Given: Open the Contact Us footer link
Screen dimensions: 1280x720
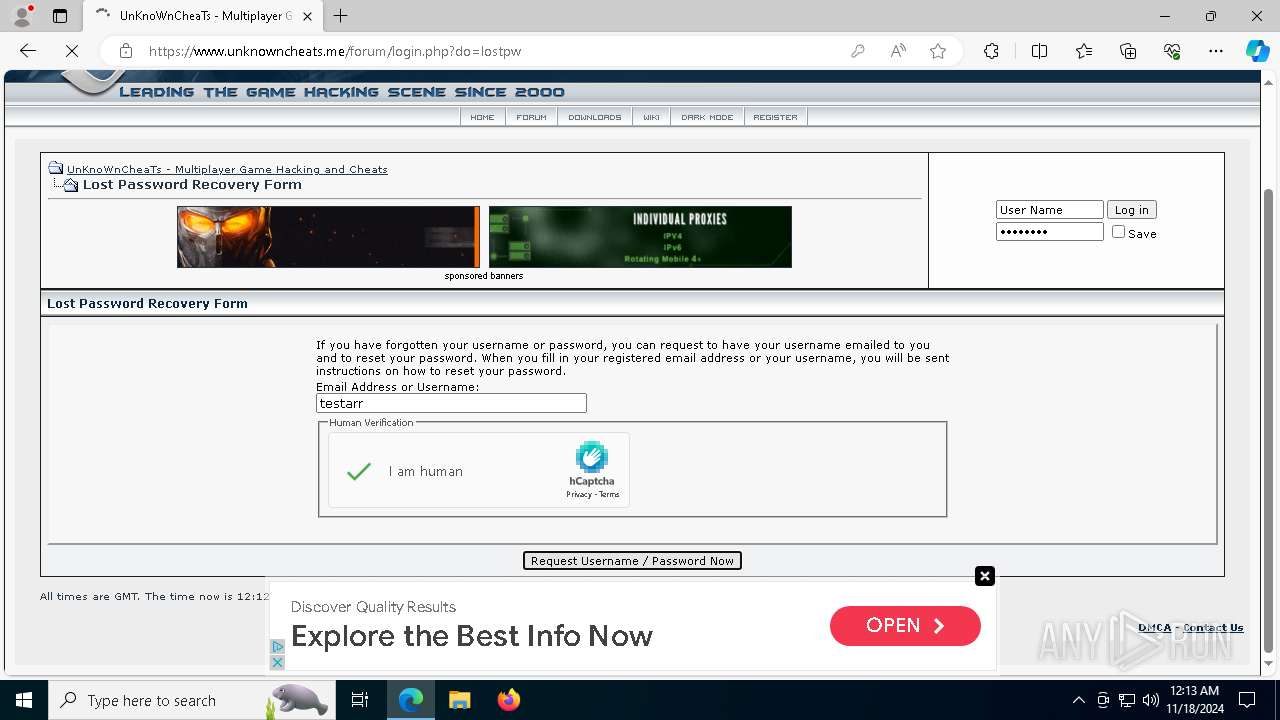Looking at the screenshot, I should click(x=1213, y=628).
